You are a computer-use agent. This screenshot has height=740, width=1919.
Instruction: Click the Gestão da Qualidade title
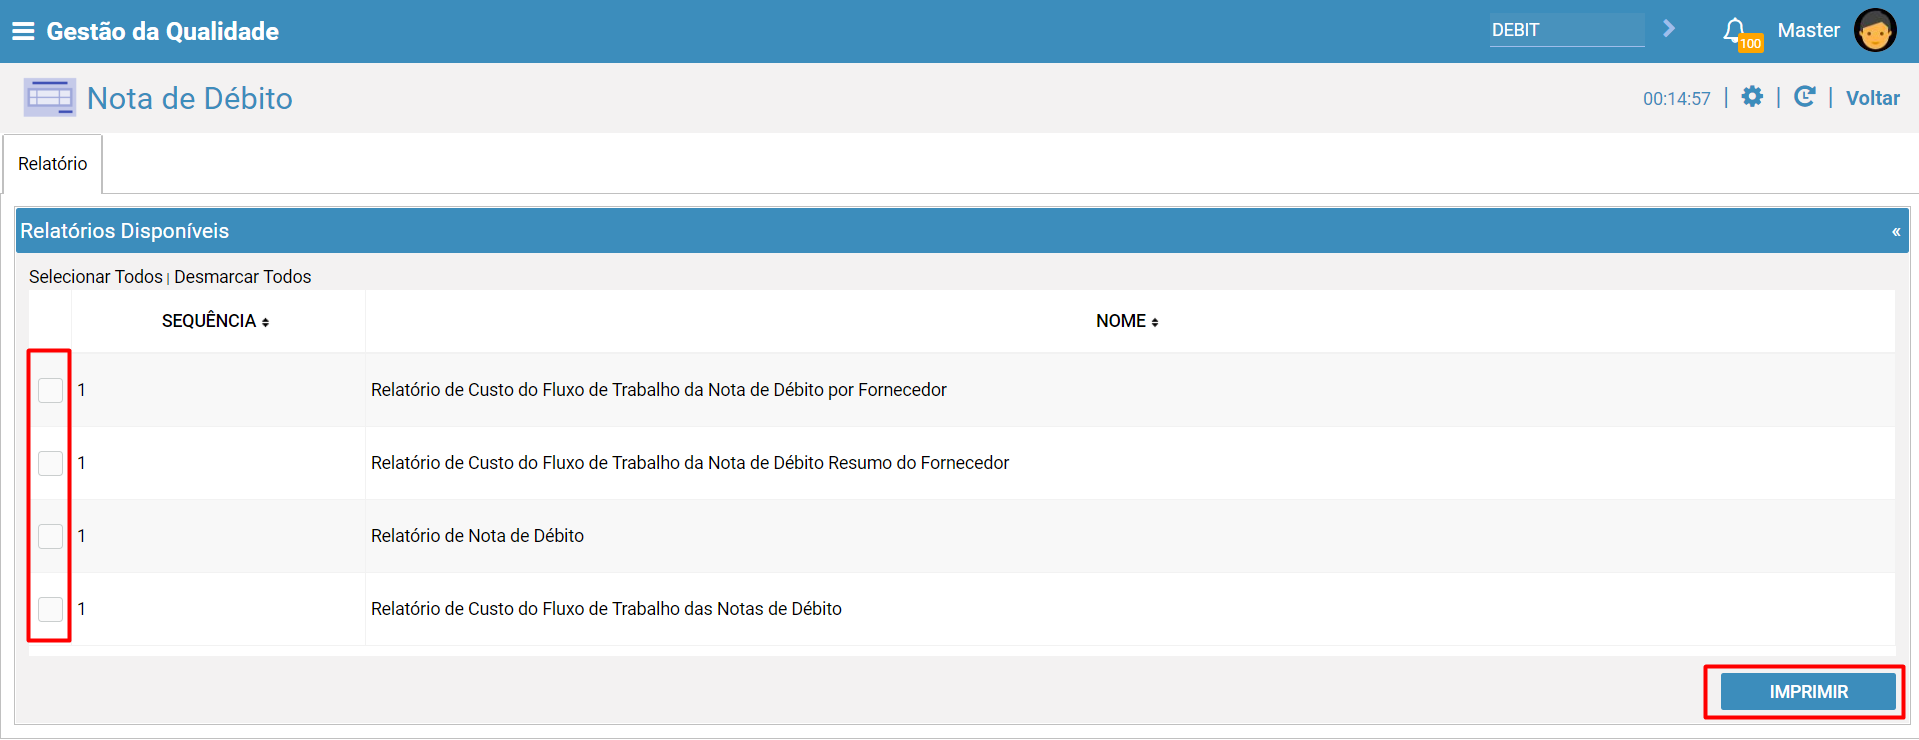point(163,31)
